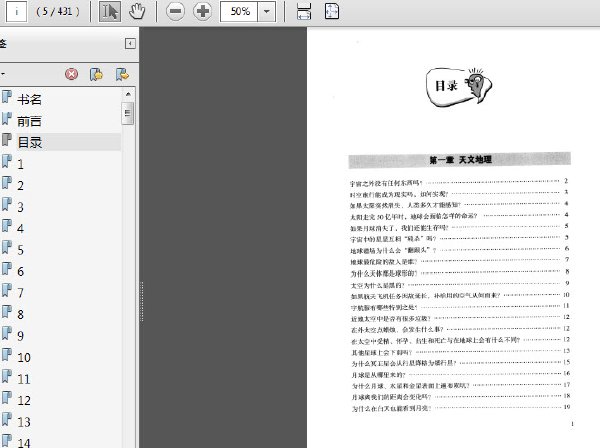Click the panel splitter grip handle
600x448 pixels.
pos(142,301)
